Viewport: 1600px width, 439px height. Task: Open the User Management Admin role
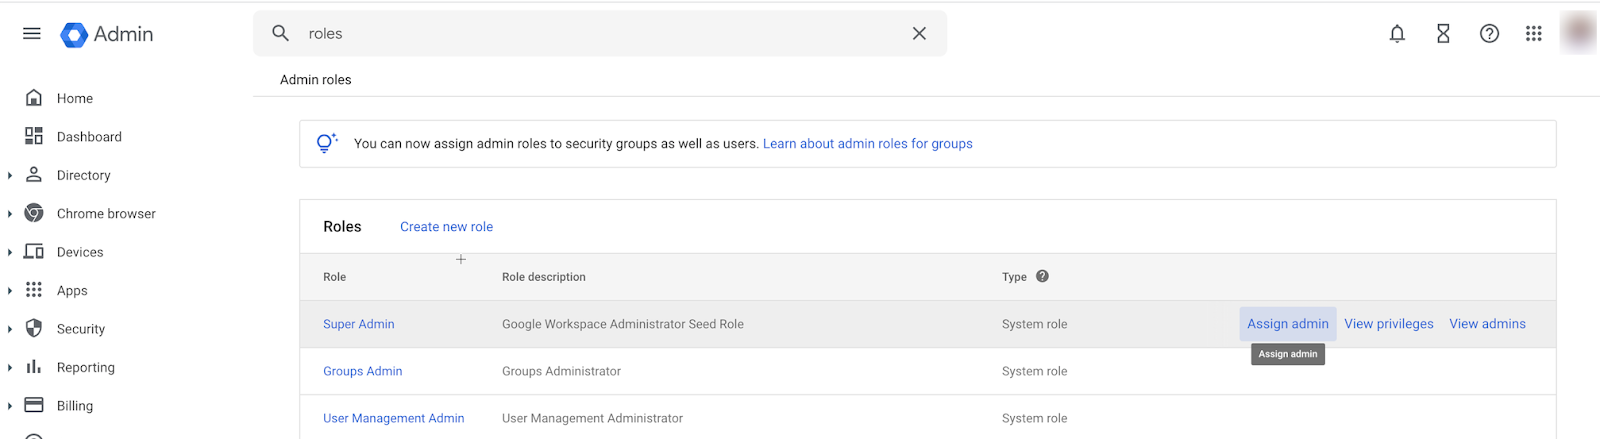(394, 418)
